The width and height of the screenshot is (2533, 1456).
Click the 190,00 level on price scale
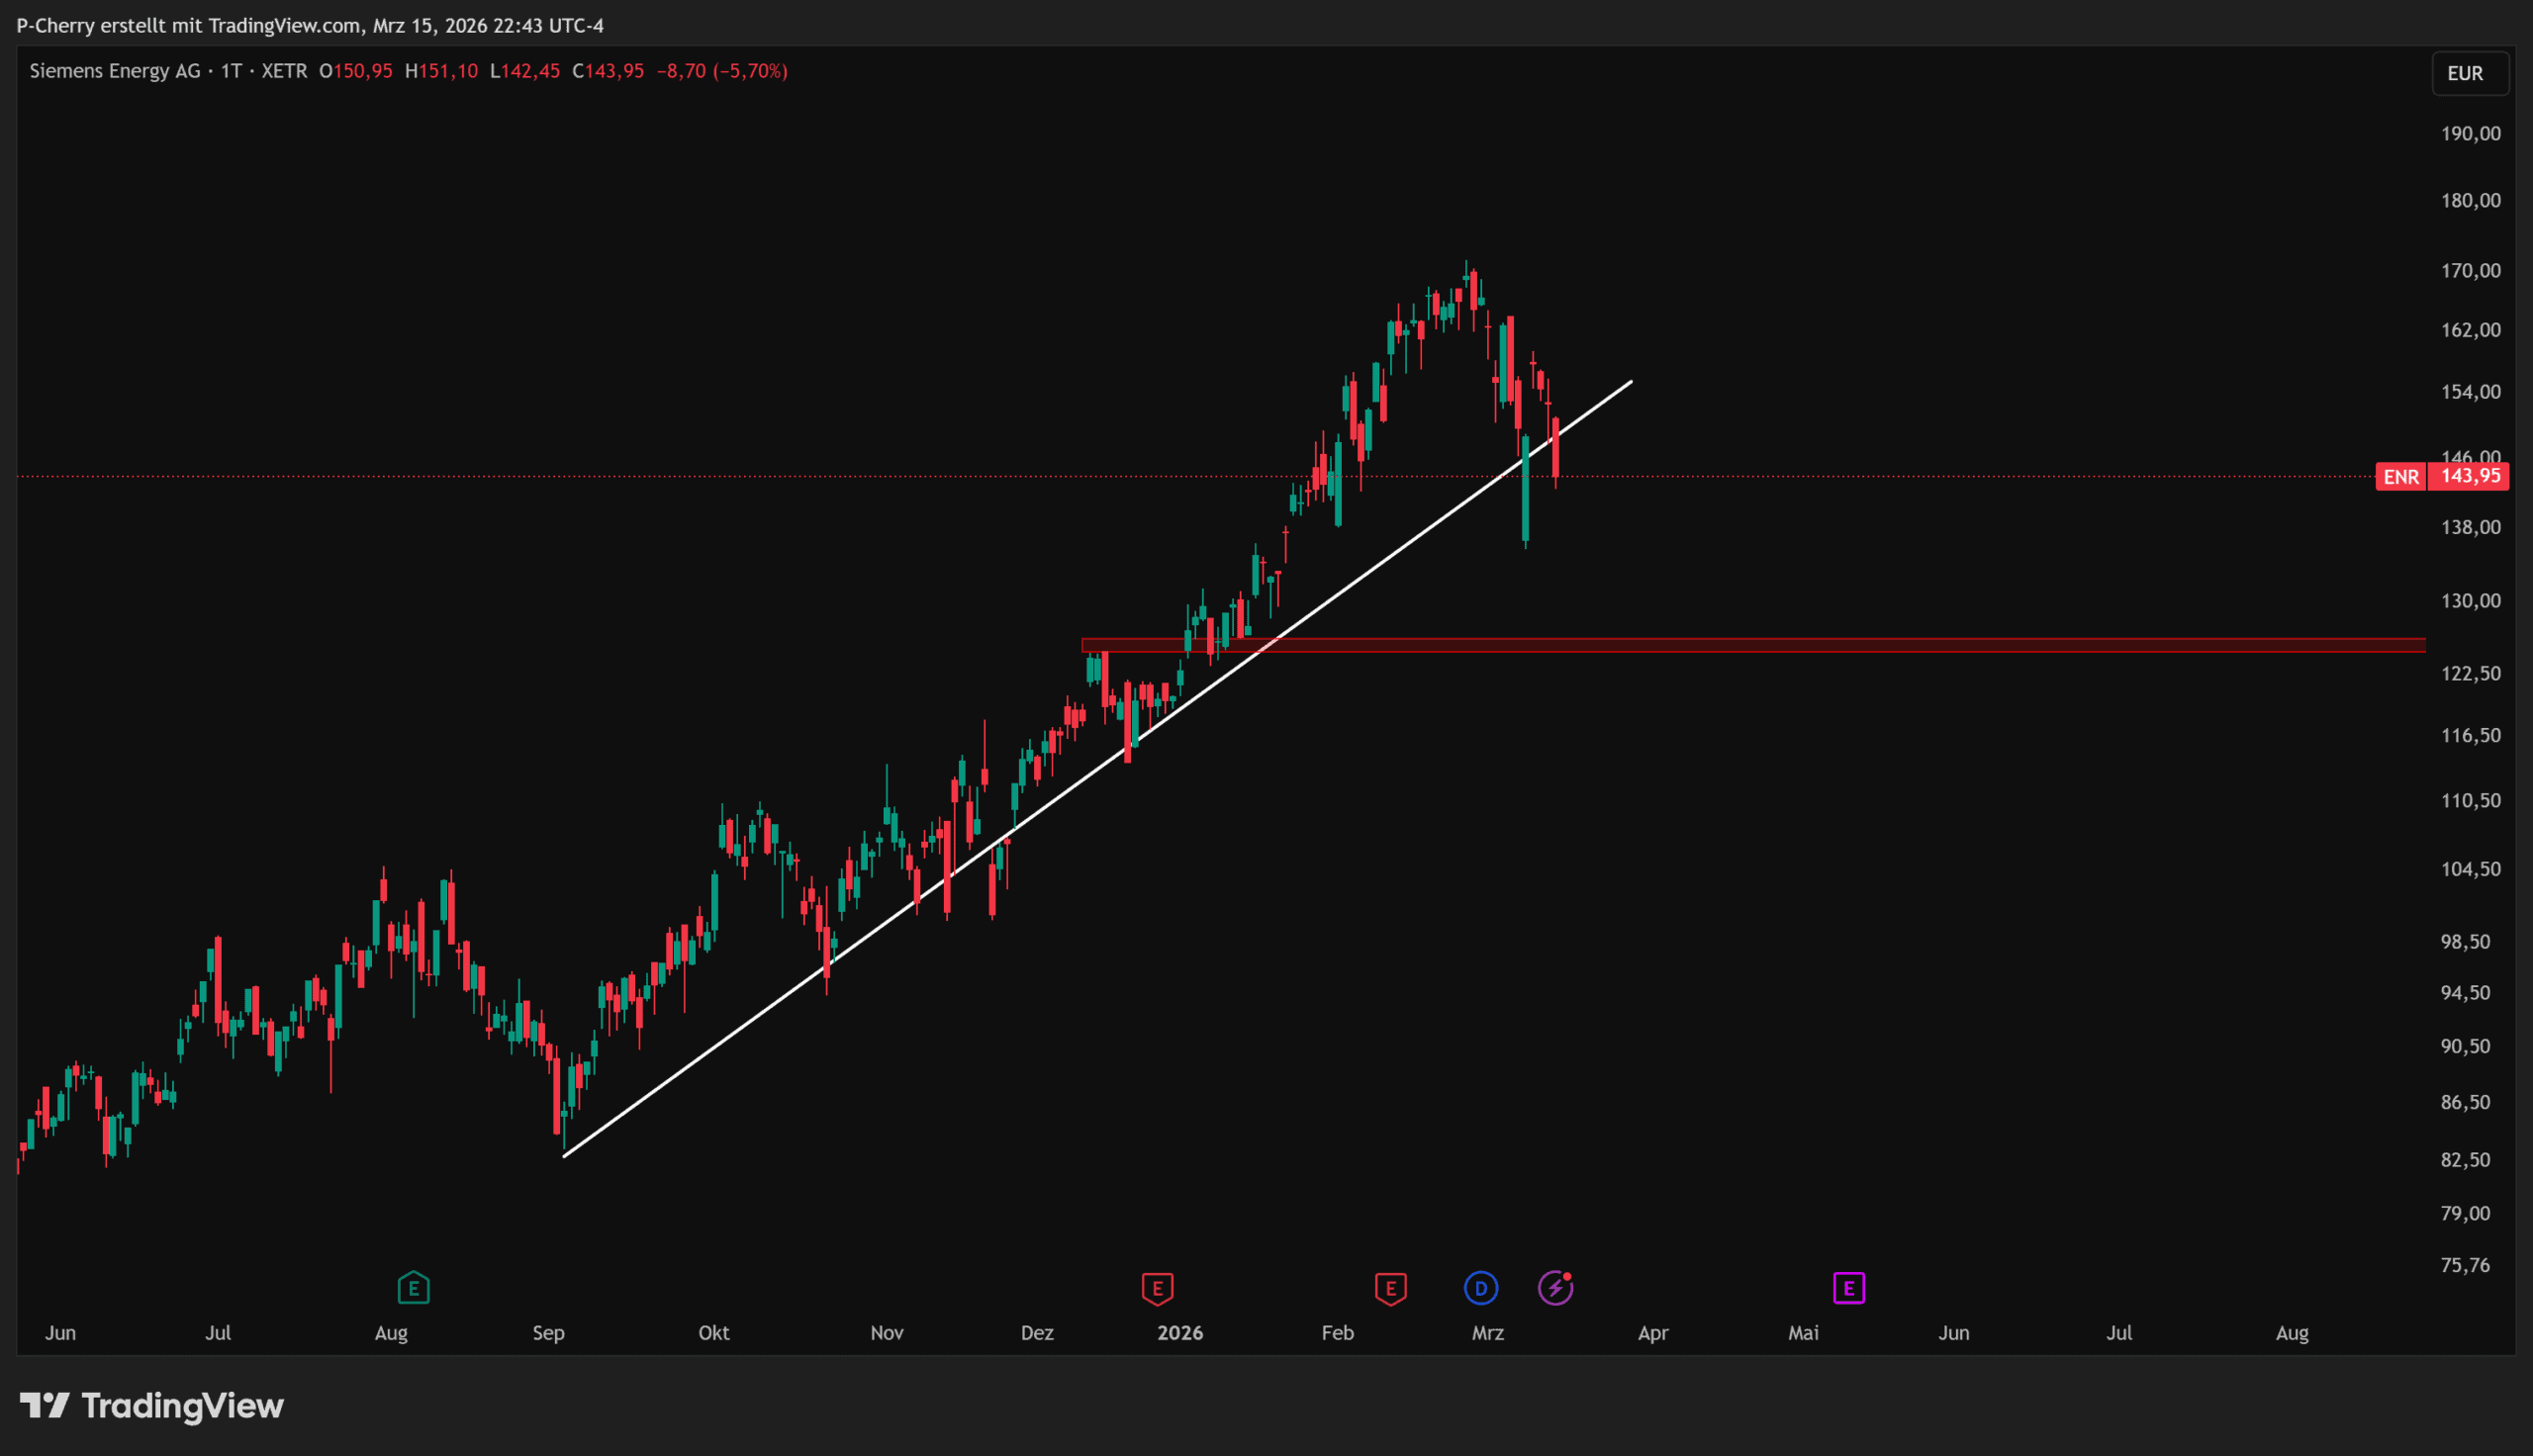point(2470,134)
